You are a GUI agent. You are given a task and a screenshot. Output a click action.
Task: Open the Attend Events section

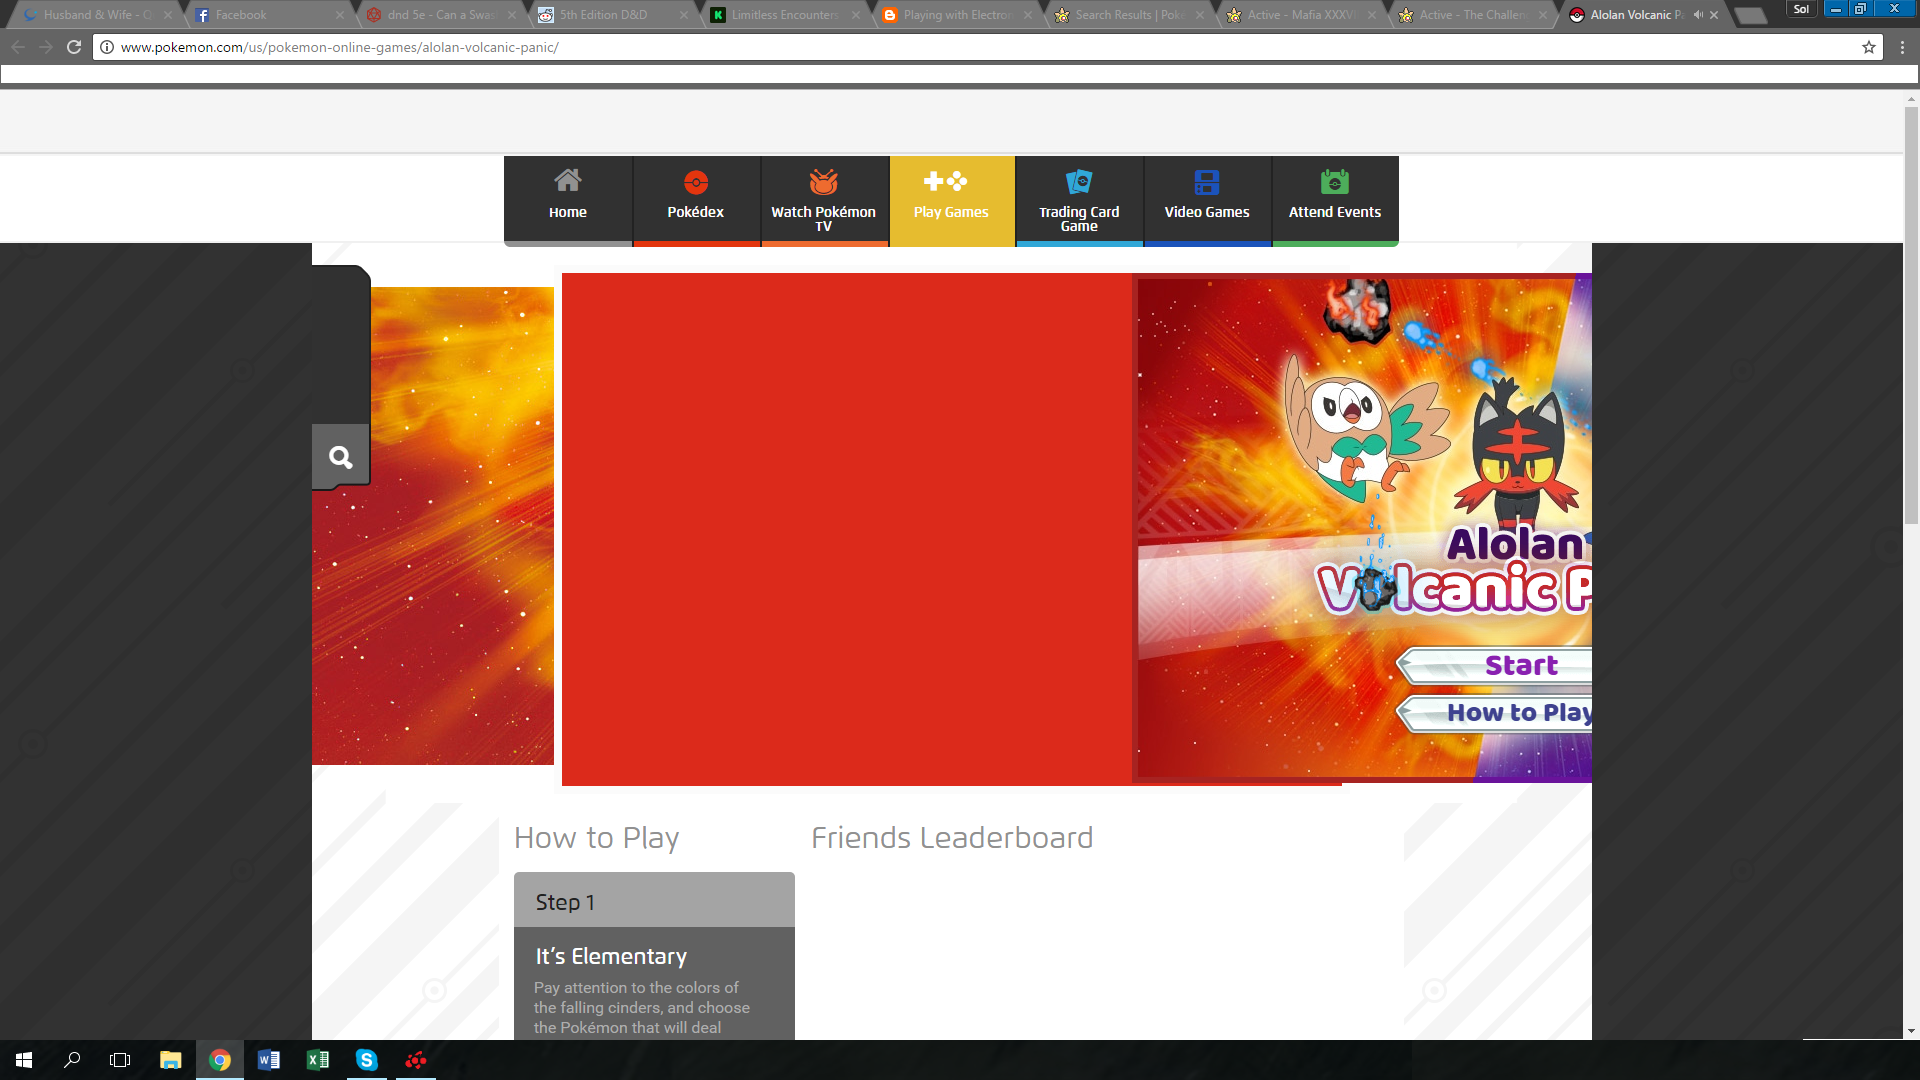click(x=1335, y=200)
